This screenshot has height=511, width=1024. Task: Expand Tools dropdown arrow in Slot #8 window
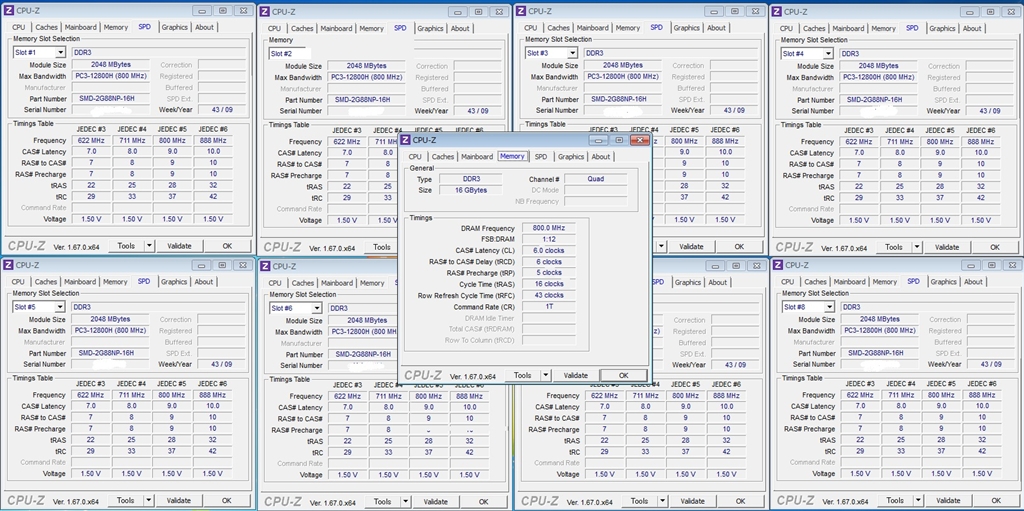[x=918, y=500]
